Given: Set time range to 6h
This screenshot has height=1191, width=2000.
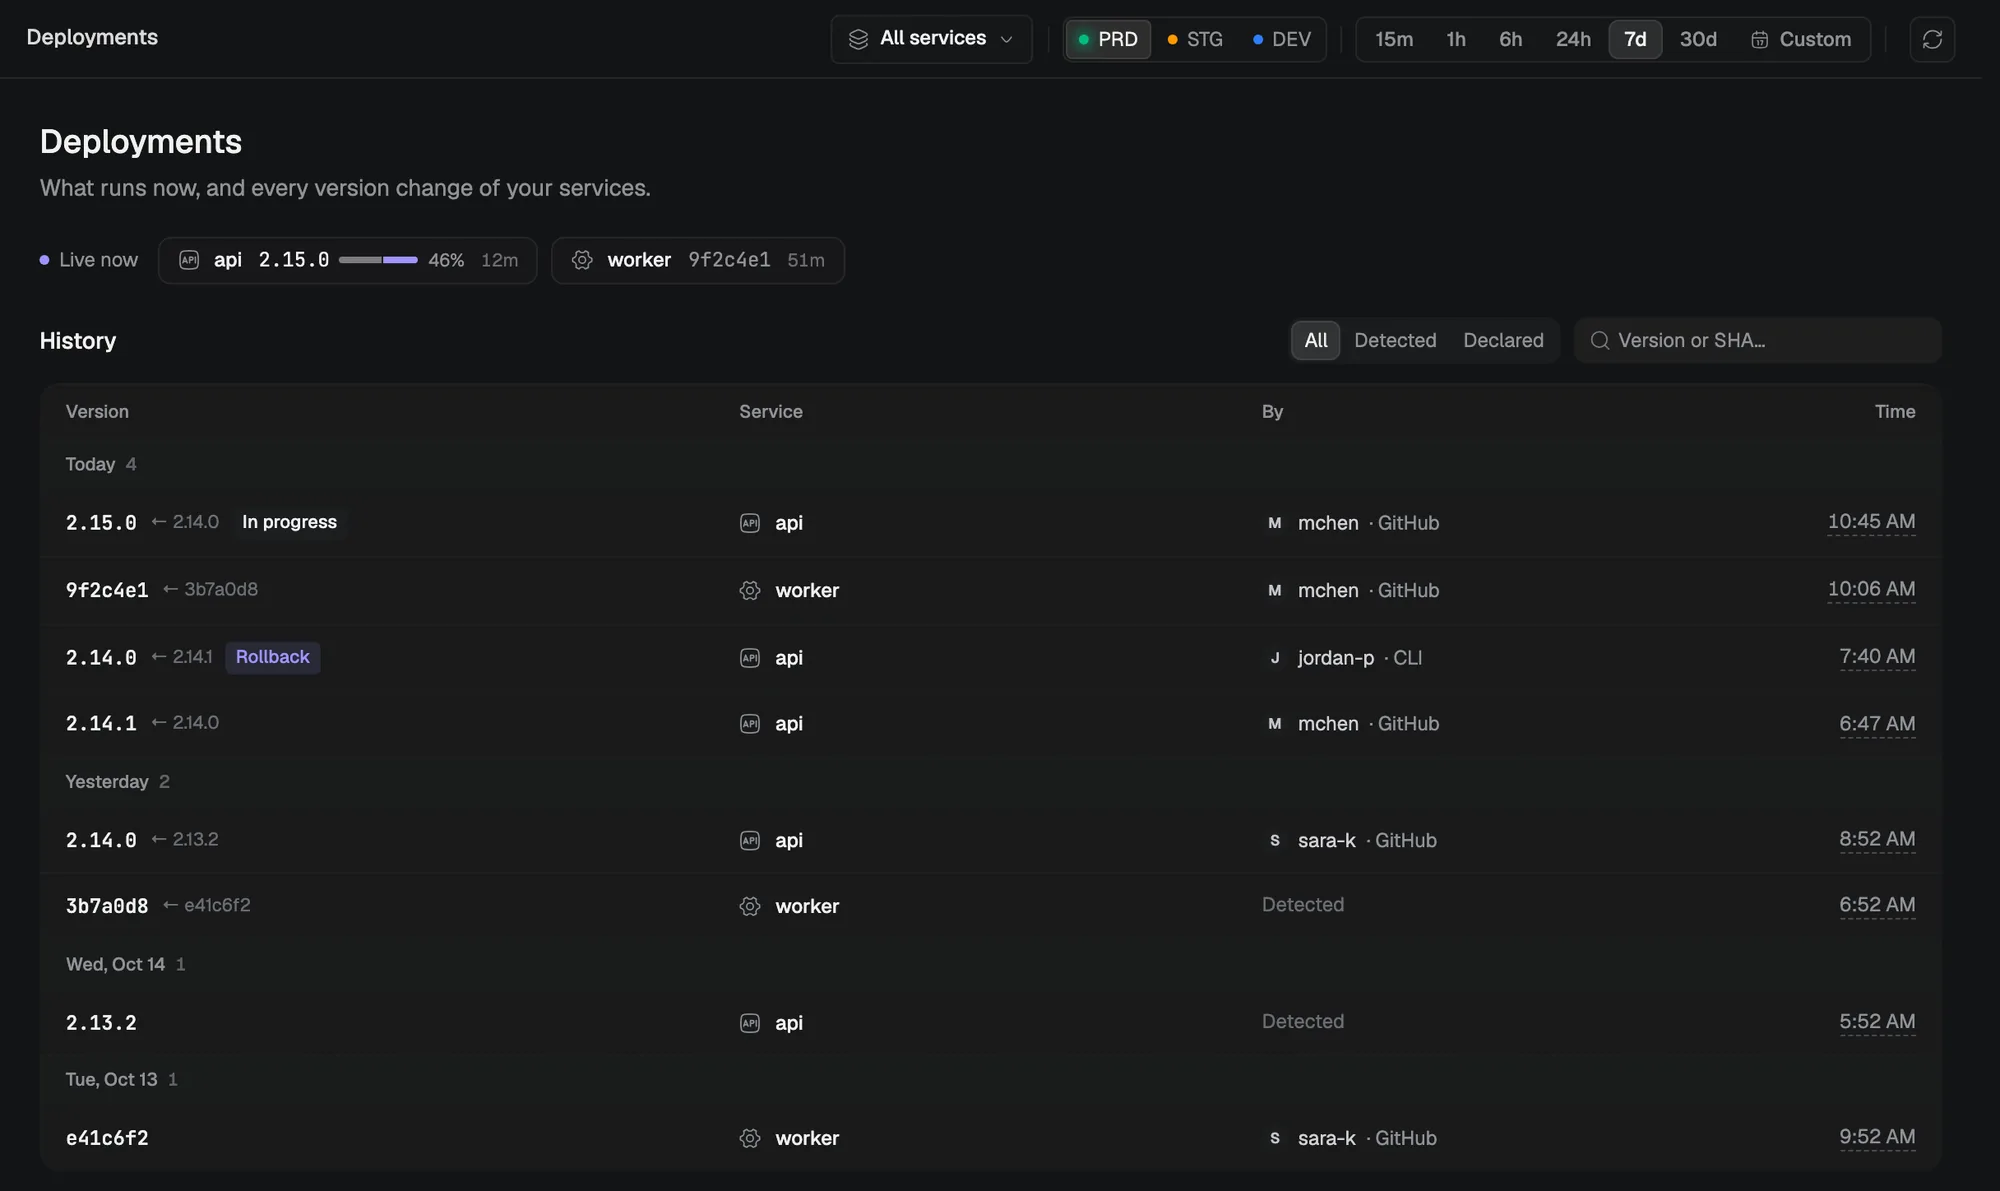Looking at the screenshot, I should pyautogui.click(x=1510, y=39).
